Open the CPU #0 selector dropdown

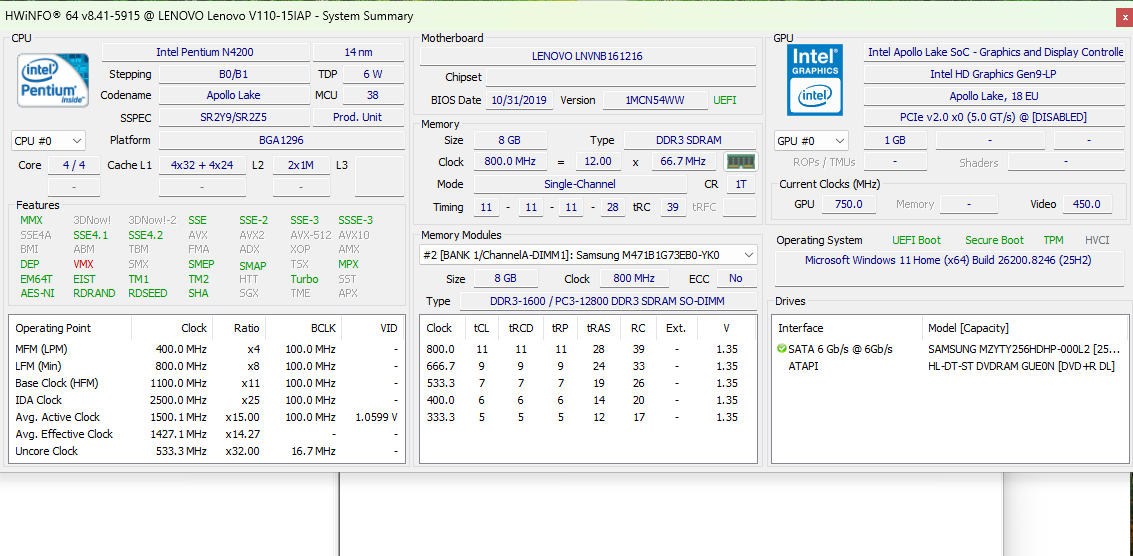48,140
